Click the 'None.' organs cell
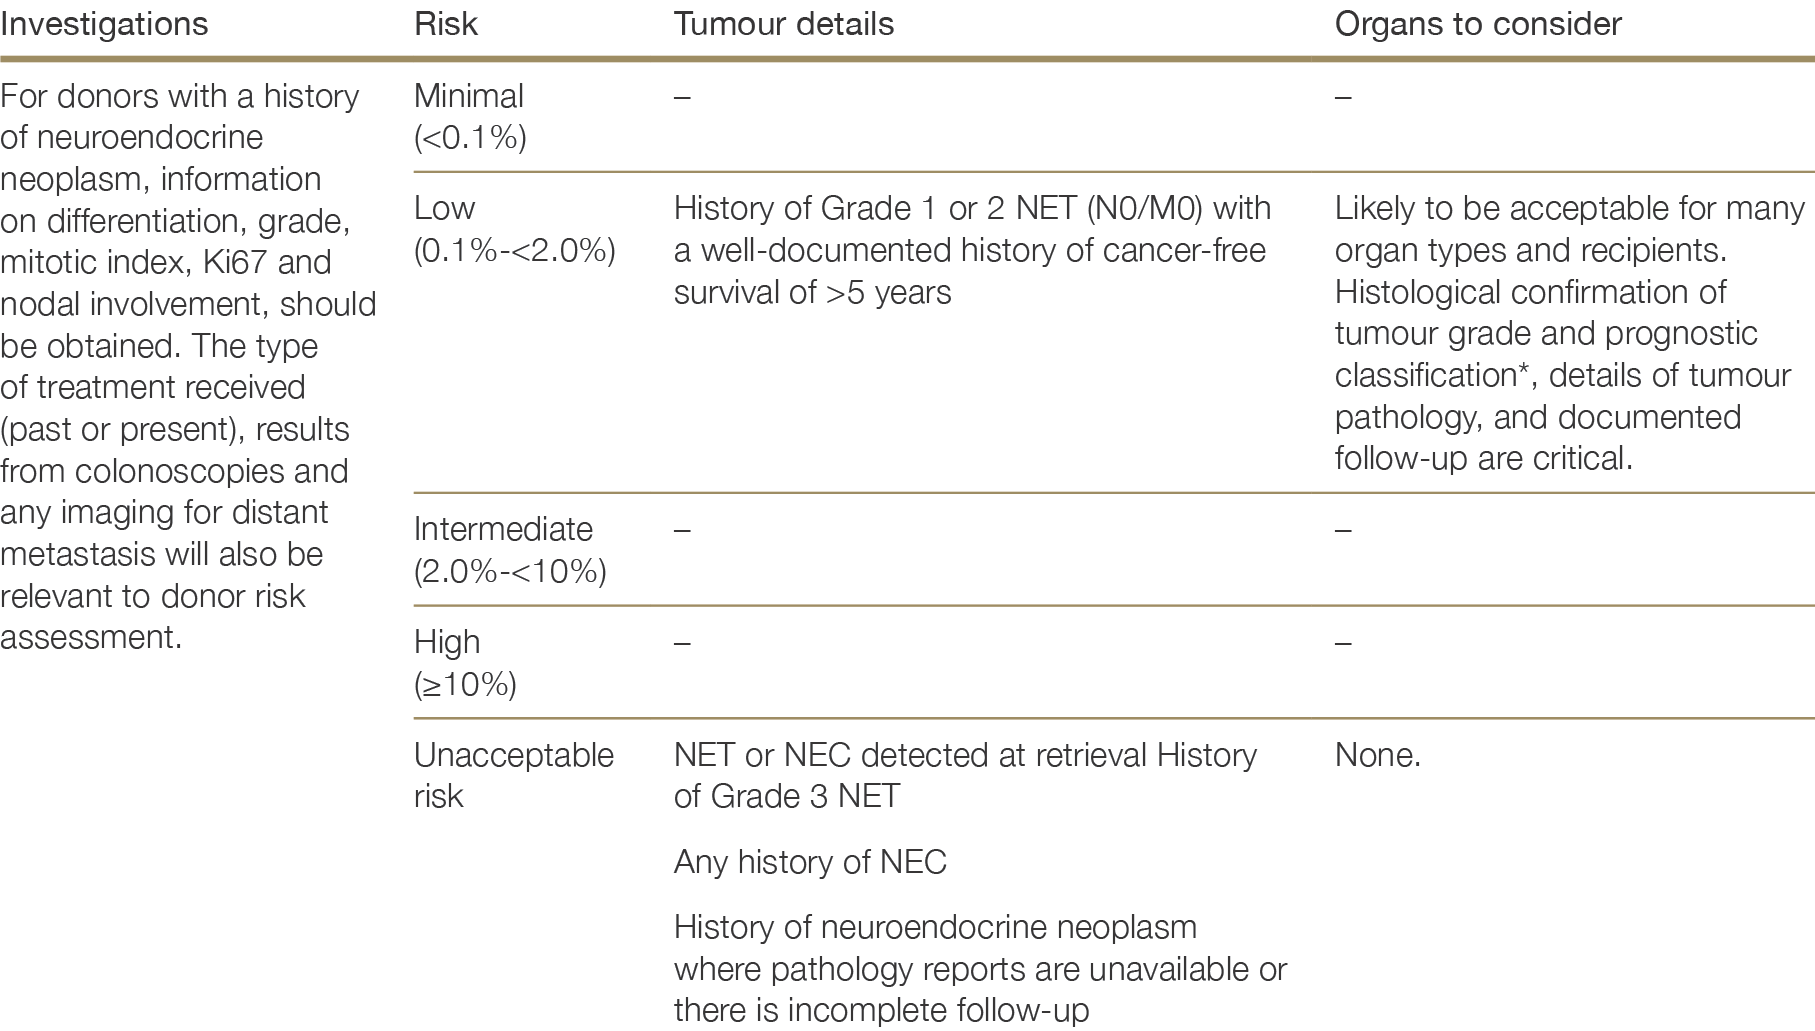 coord(1377,755)
